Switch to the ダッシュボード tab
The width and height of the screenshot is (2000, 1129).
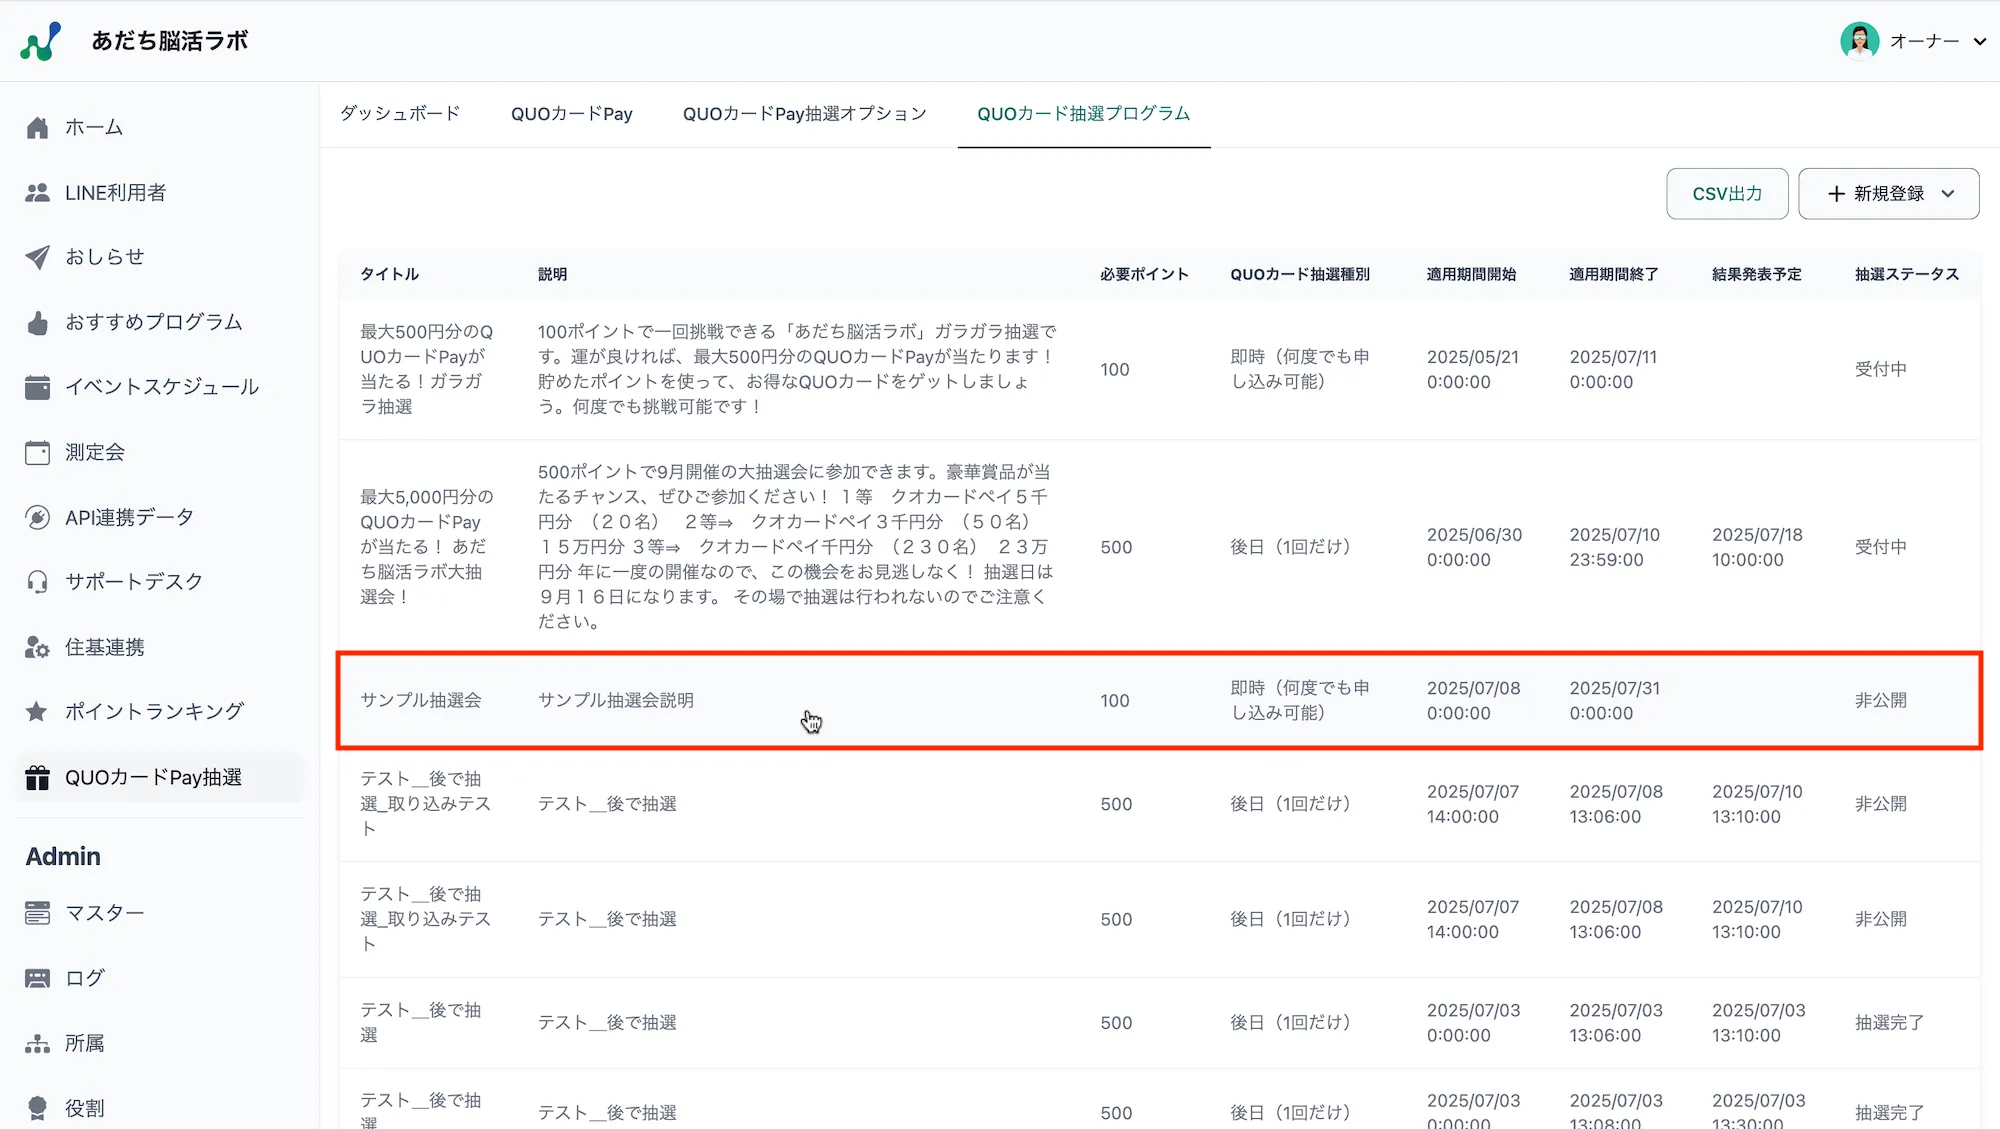pyautogui.click(x=400, y=114)
